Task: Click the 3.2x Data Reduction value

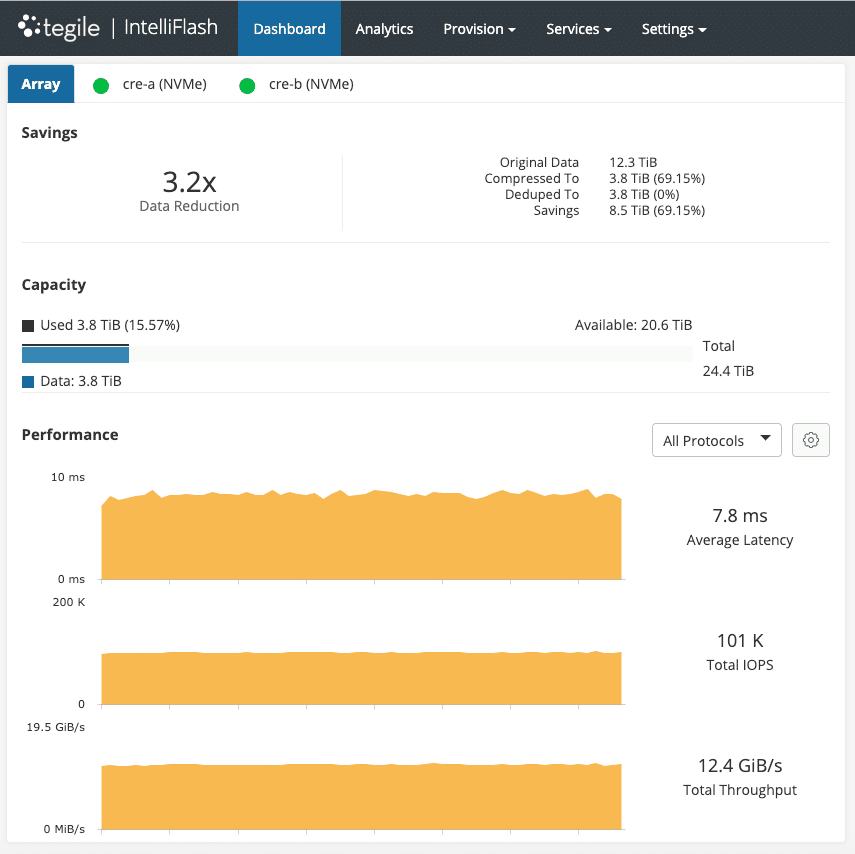Action: click(189, 182)
